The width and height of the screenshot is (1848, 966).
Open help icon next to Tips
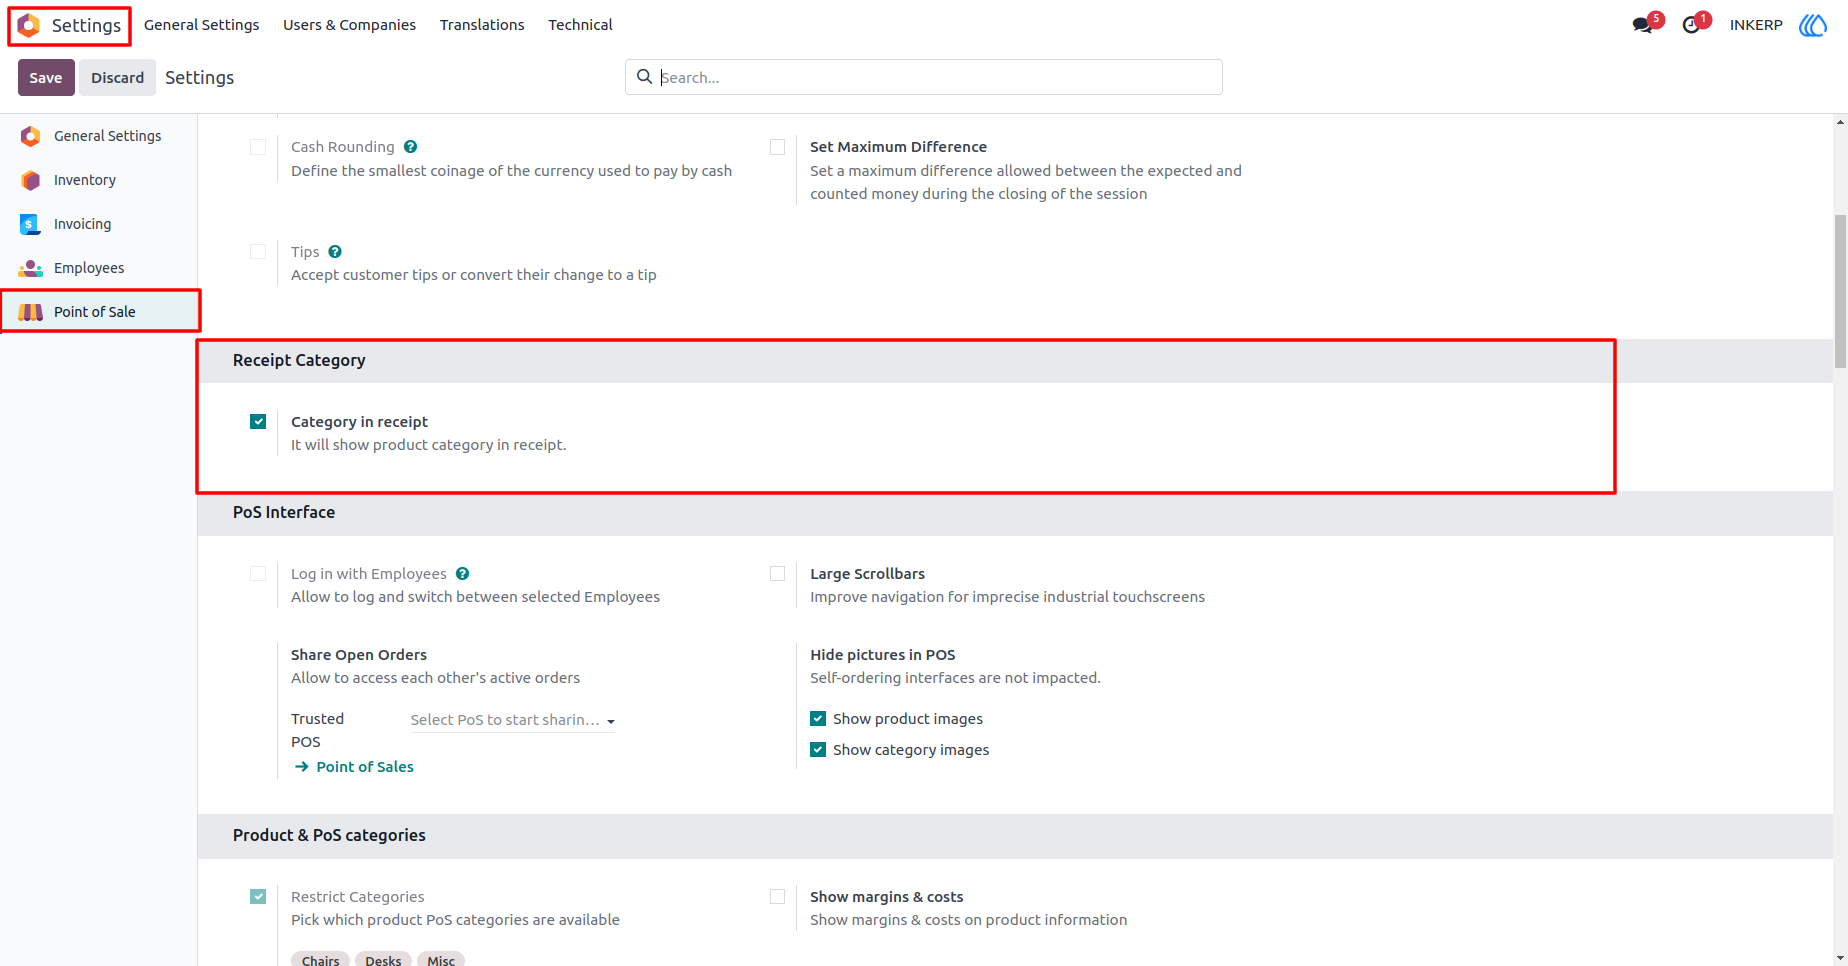[x=335, y=252]
